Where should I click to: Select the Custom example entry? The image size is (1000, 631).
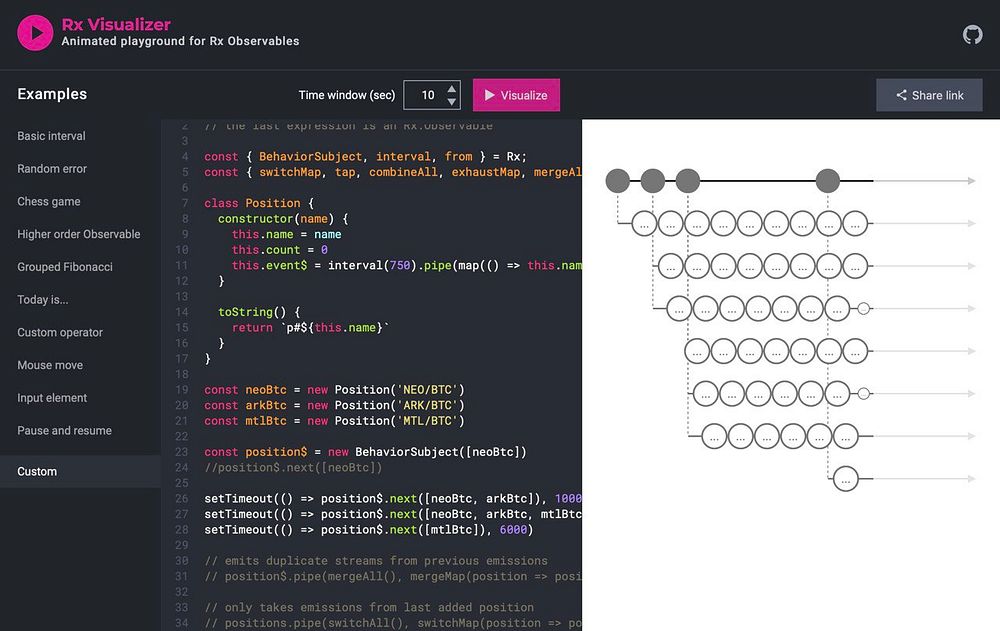click(80, 471)
